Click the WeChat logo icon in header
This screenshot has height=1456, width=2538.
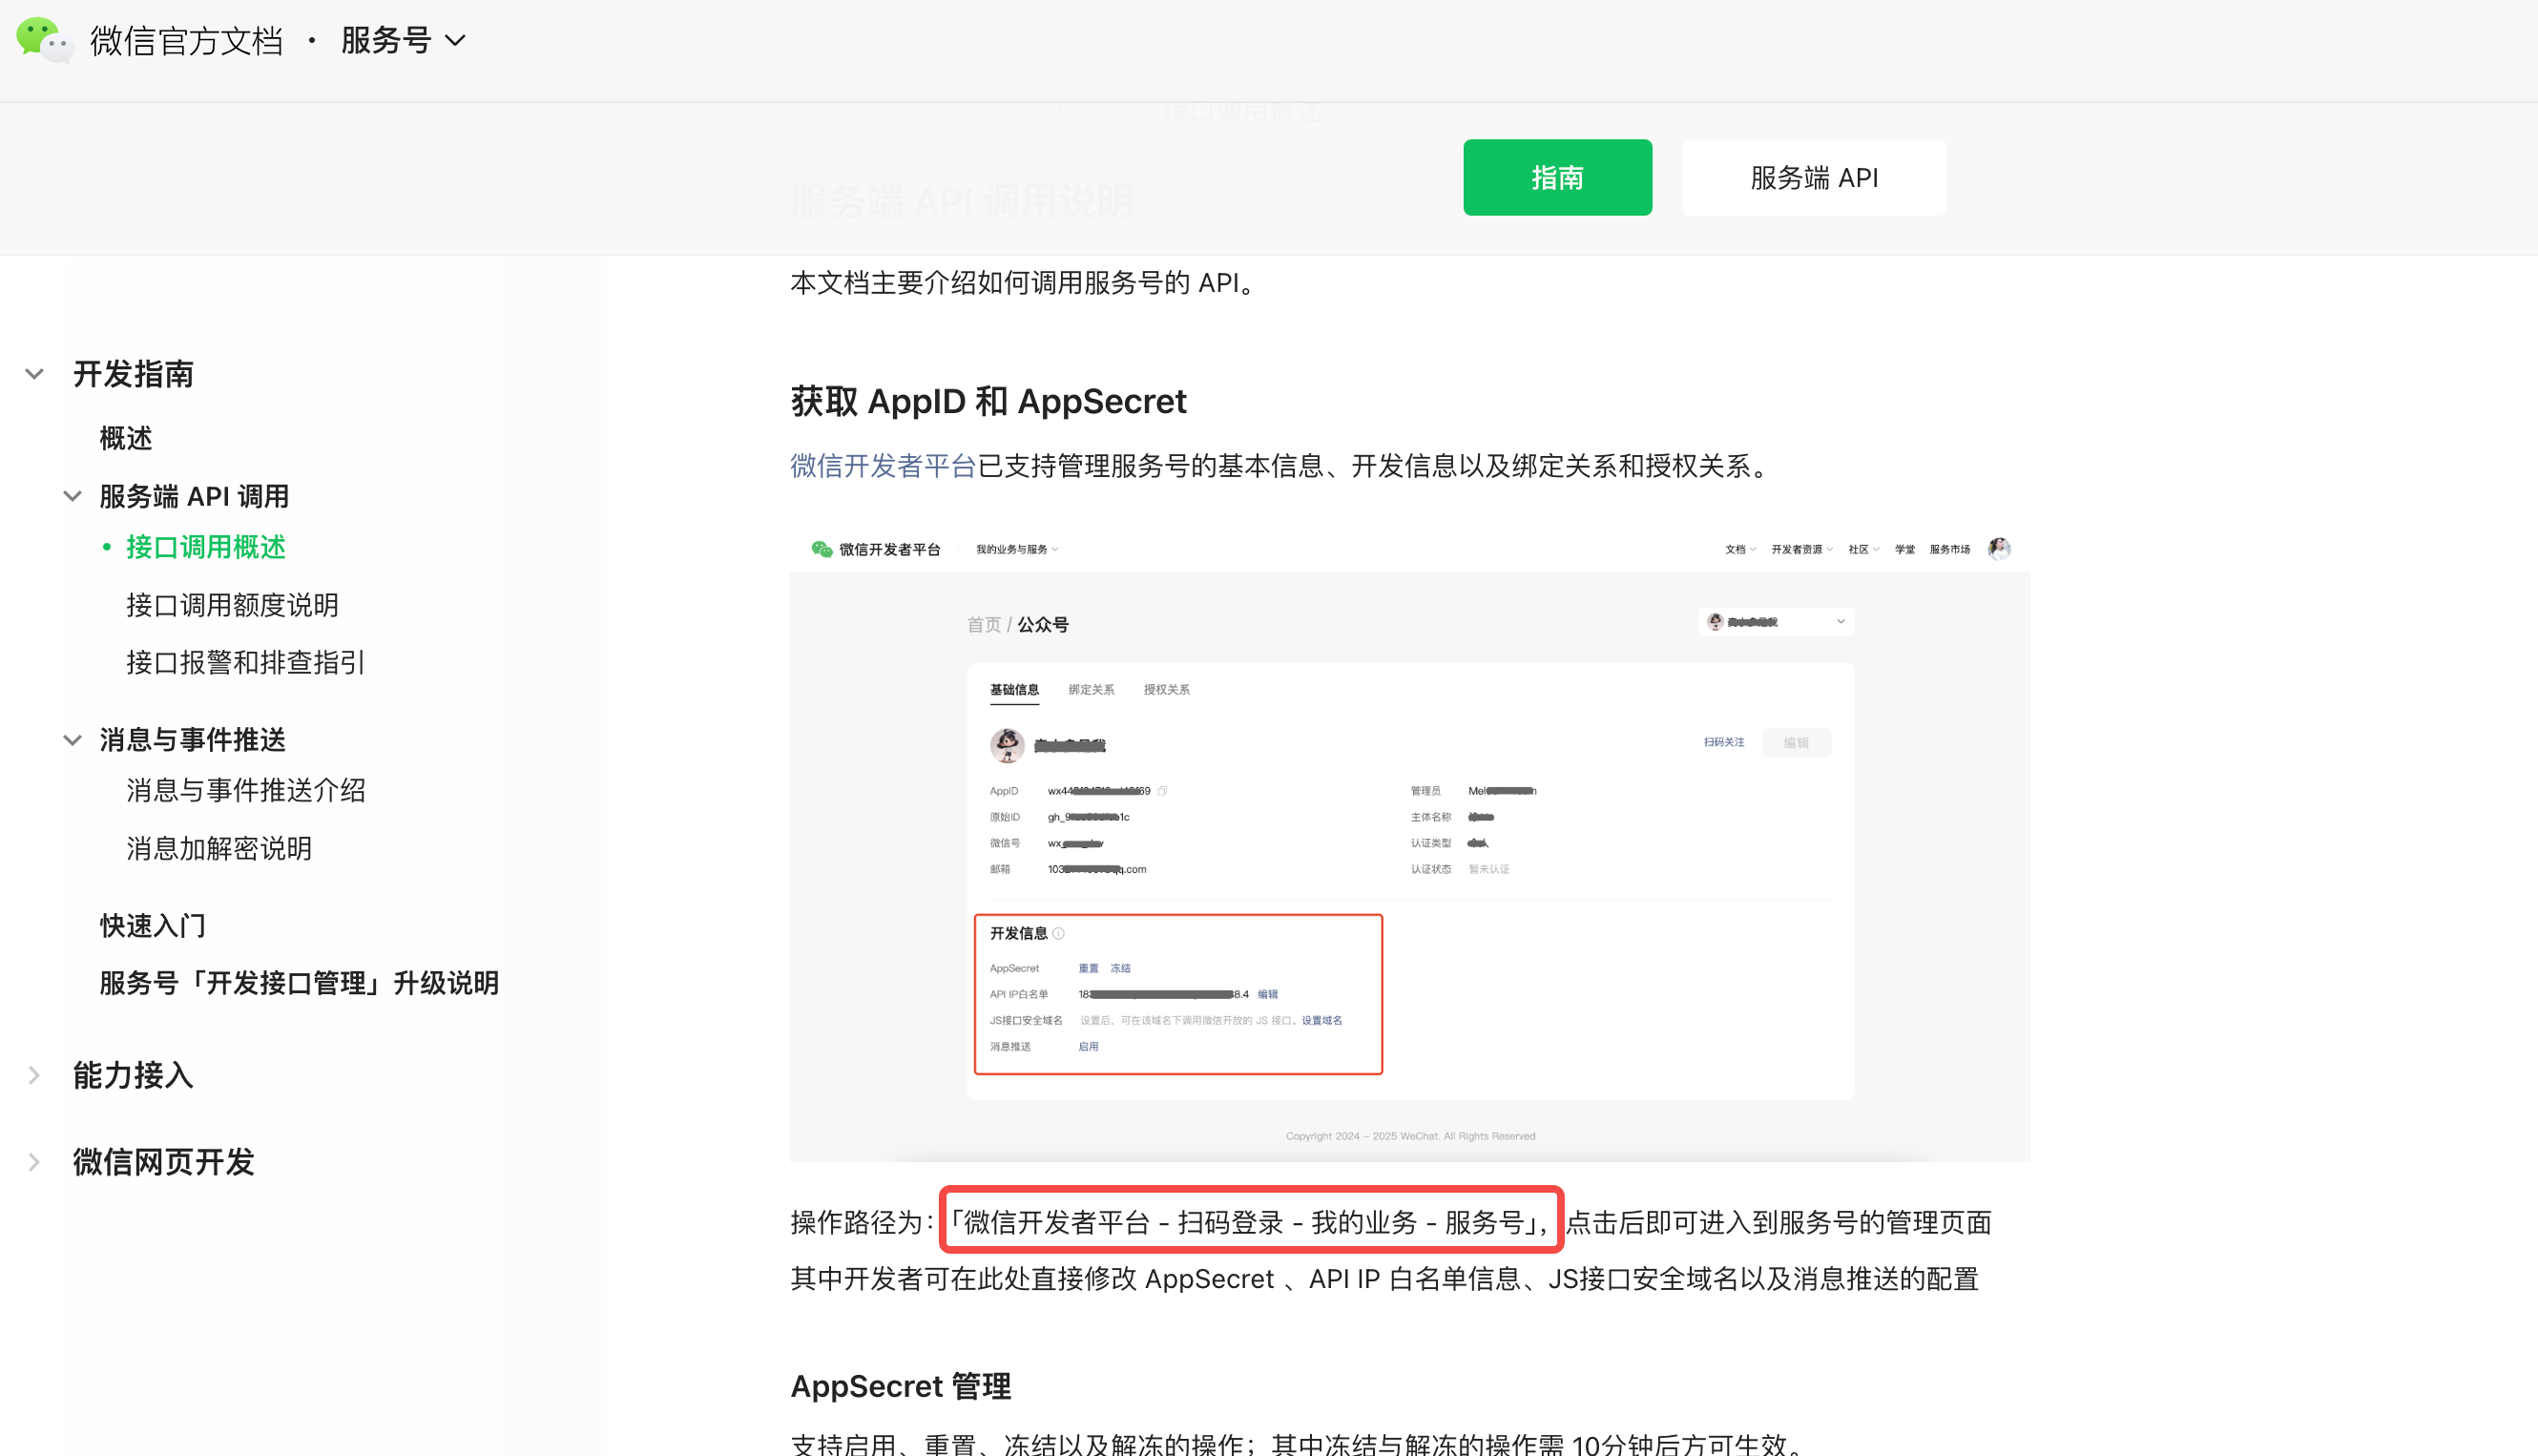pyautogui.click(x=42, y=40)
